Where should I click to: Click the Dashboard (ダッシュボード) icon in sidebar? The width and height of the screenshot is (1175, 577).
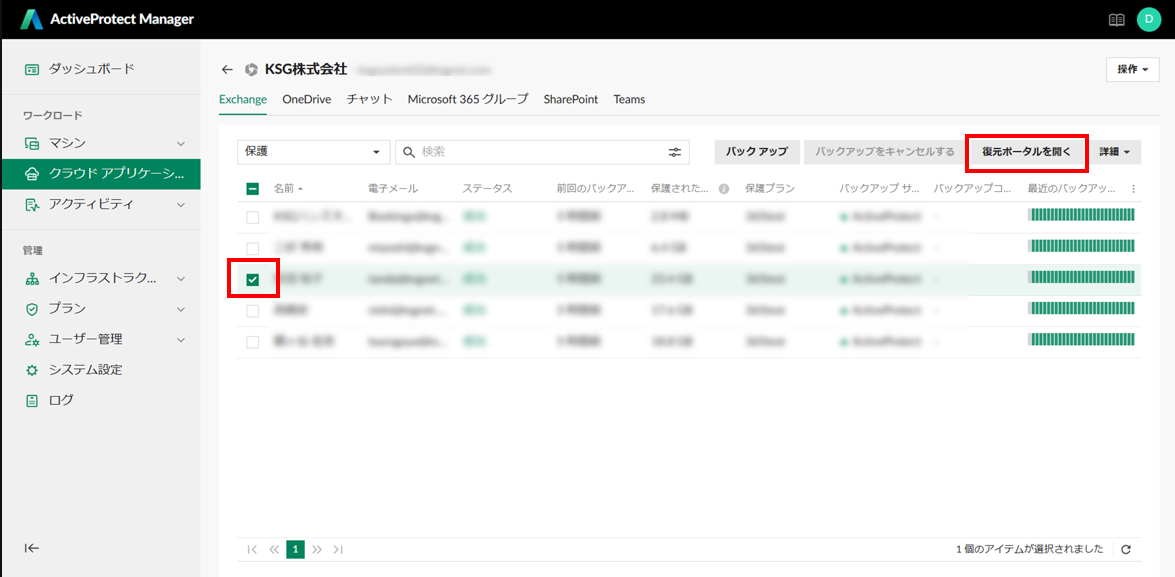coord(31,69)
